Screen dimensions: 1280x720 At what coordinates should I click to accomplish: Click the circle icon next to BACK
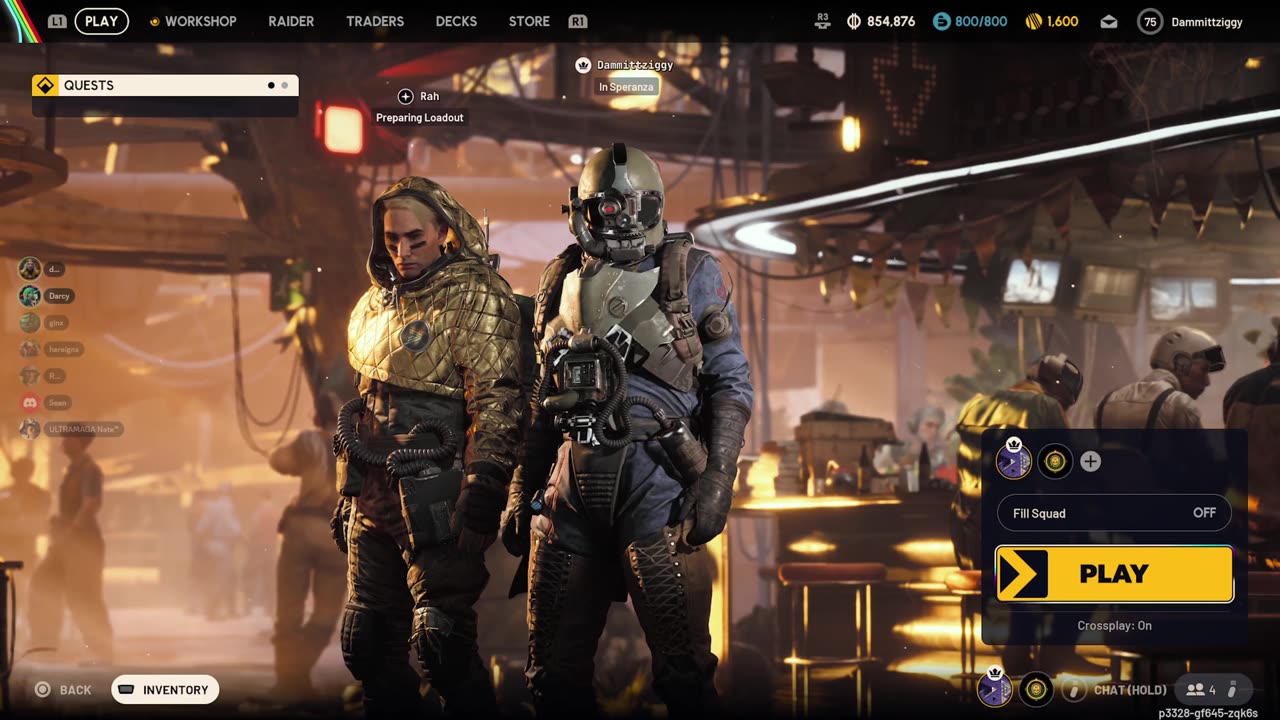click(x=42, y=689)
